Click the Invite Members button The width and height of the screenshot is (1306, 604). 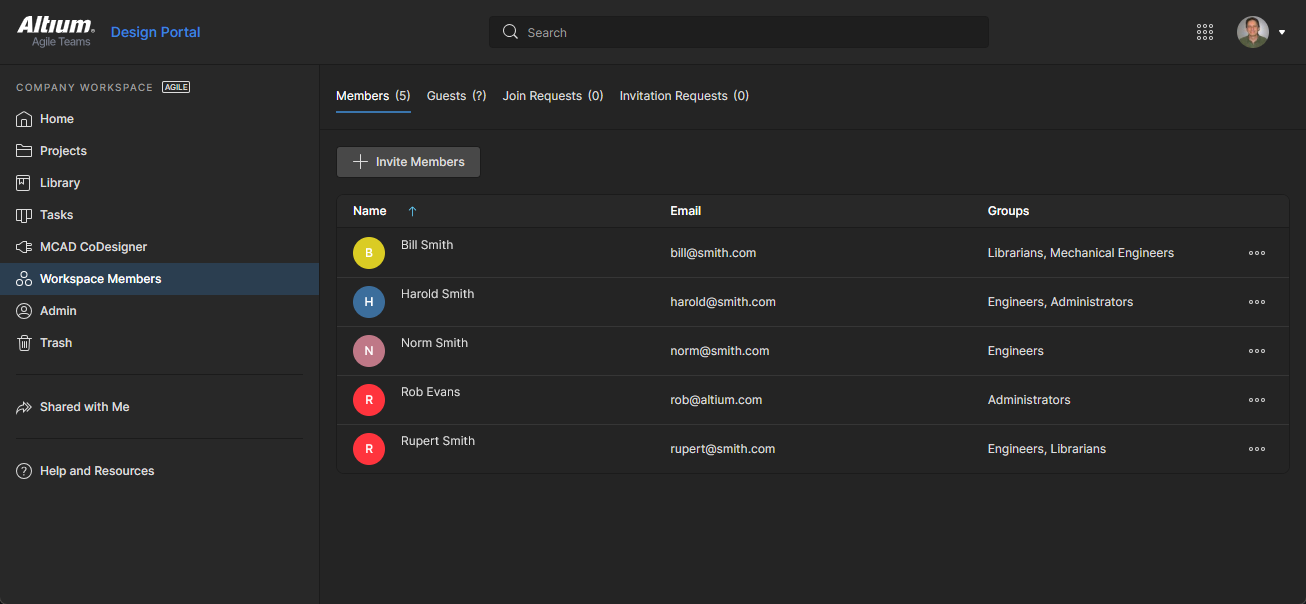408,161
